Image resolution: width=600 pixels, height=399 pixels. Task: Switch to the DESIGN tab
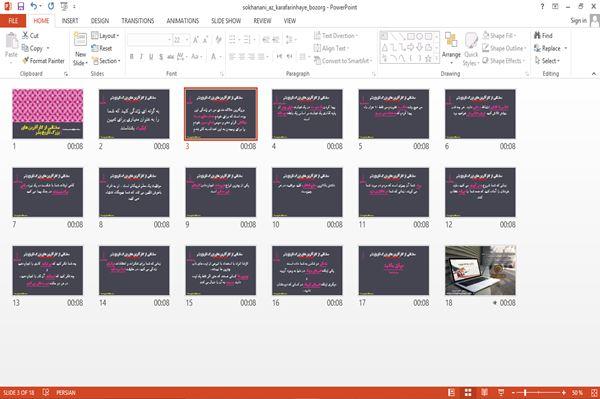[x=100, y=21]
